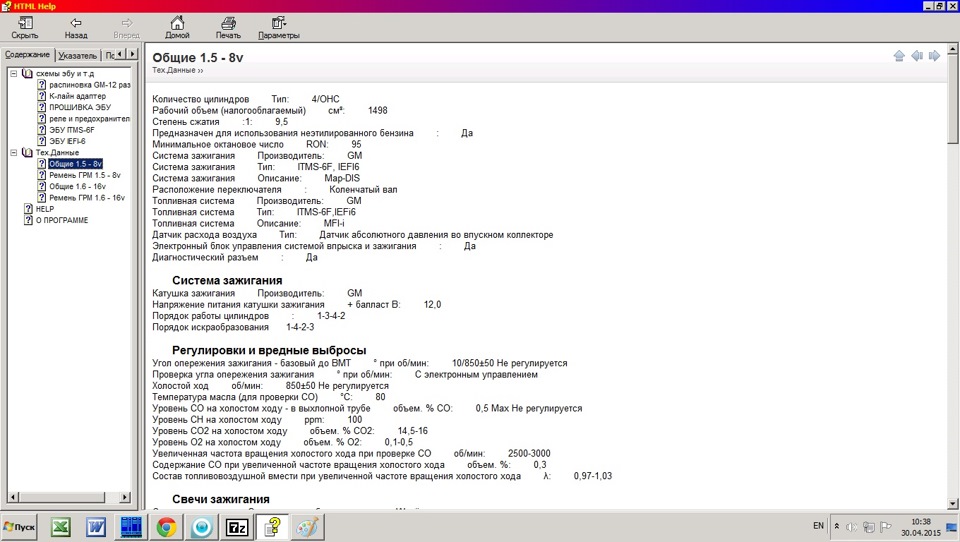Image resolution: width=960 pixels, height=542 pixels.
Task: Open the 'Ремень ГРМ 1.6 - 16v' topic
Action: [x=86, y=198]
